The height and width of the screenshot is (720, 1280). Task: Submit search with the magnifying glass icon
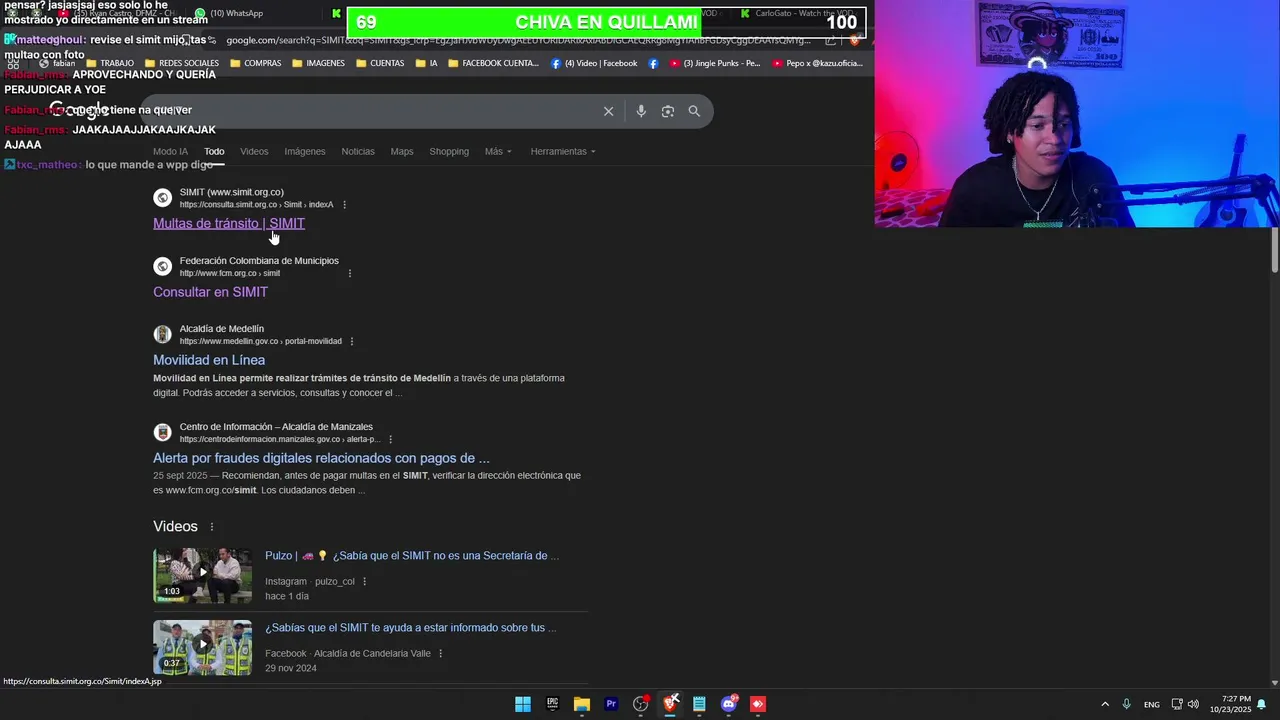click(x=694, y=111)
